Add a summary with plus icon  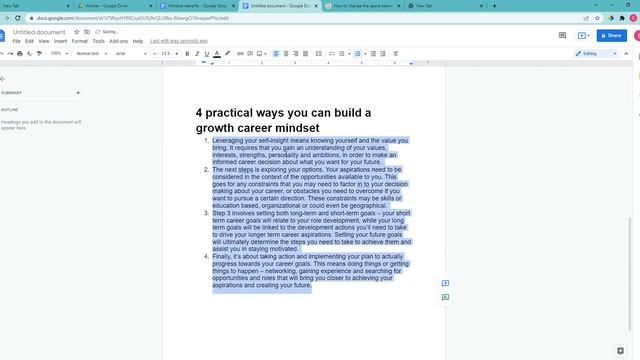tap(78, 93)
